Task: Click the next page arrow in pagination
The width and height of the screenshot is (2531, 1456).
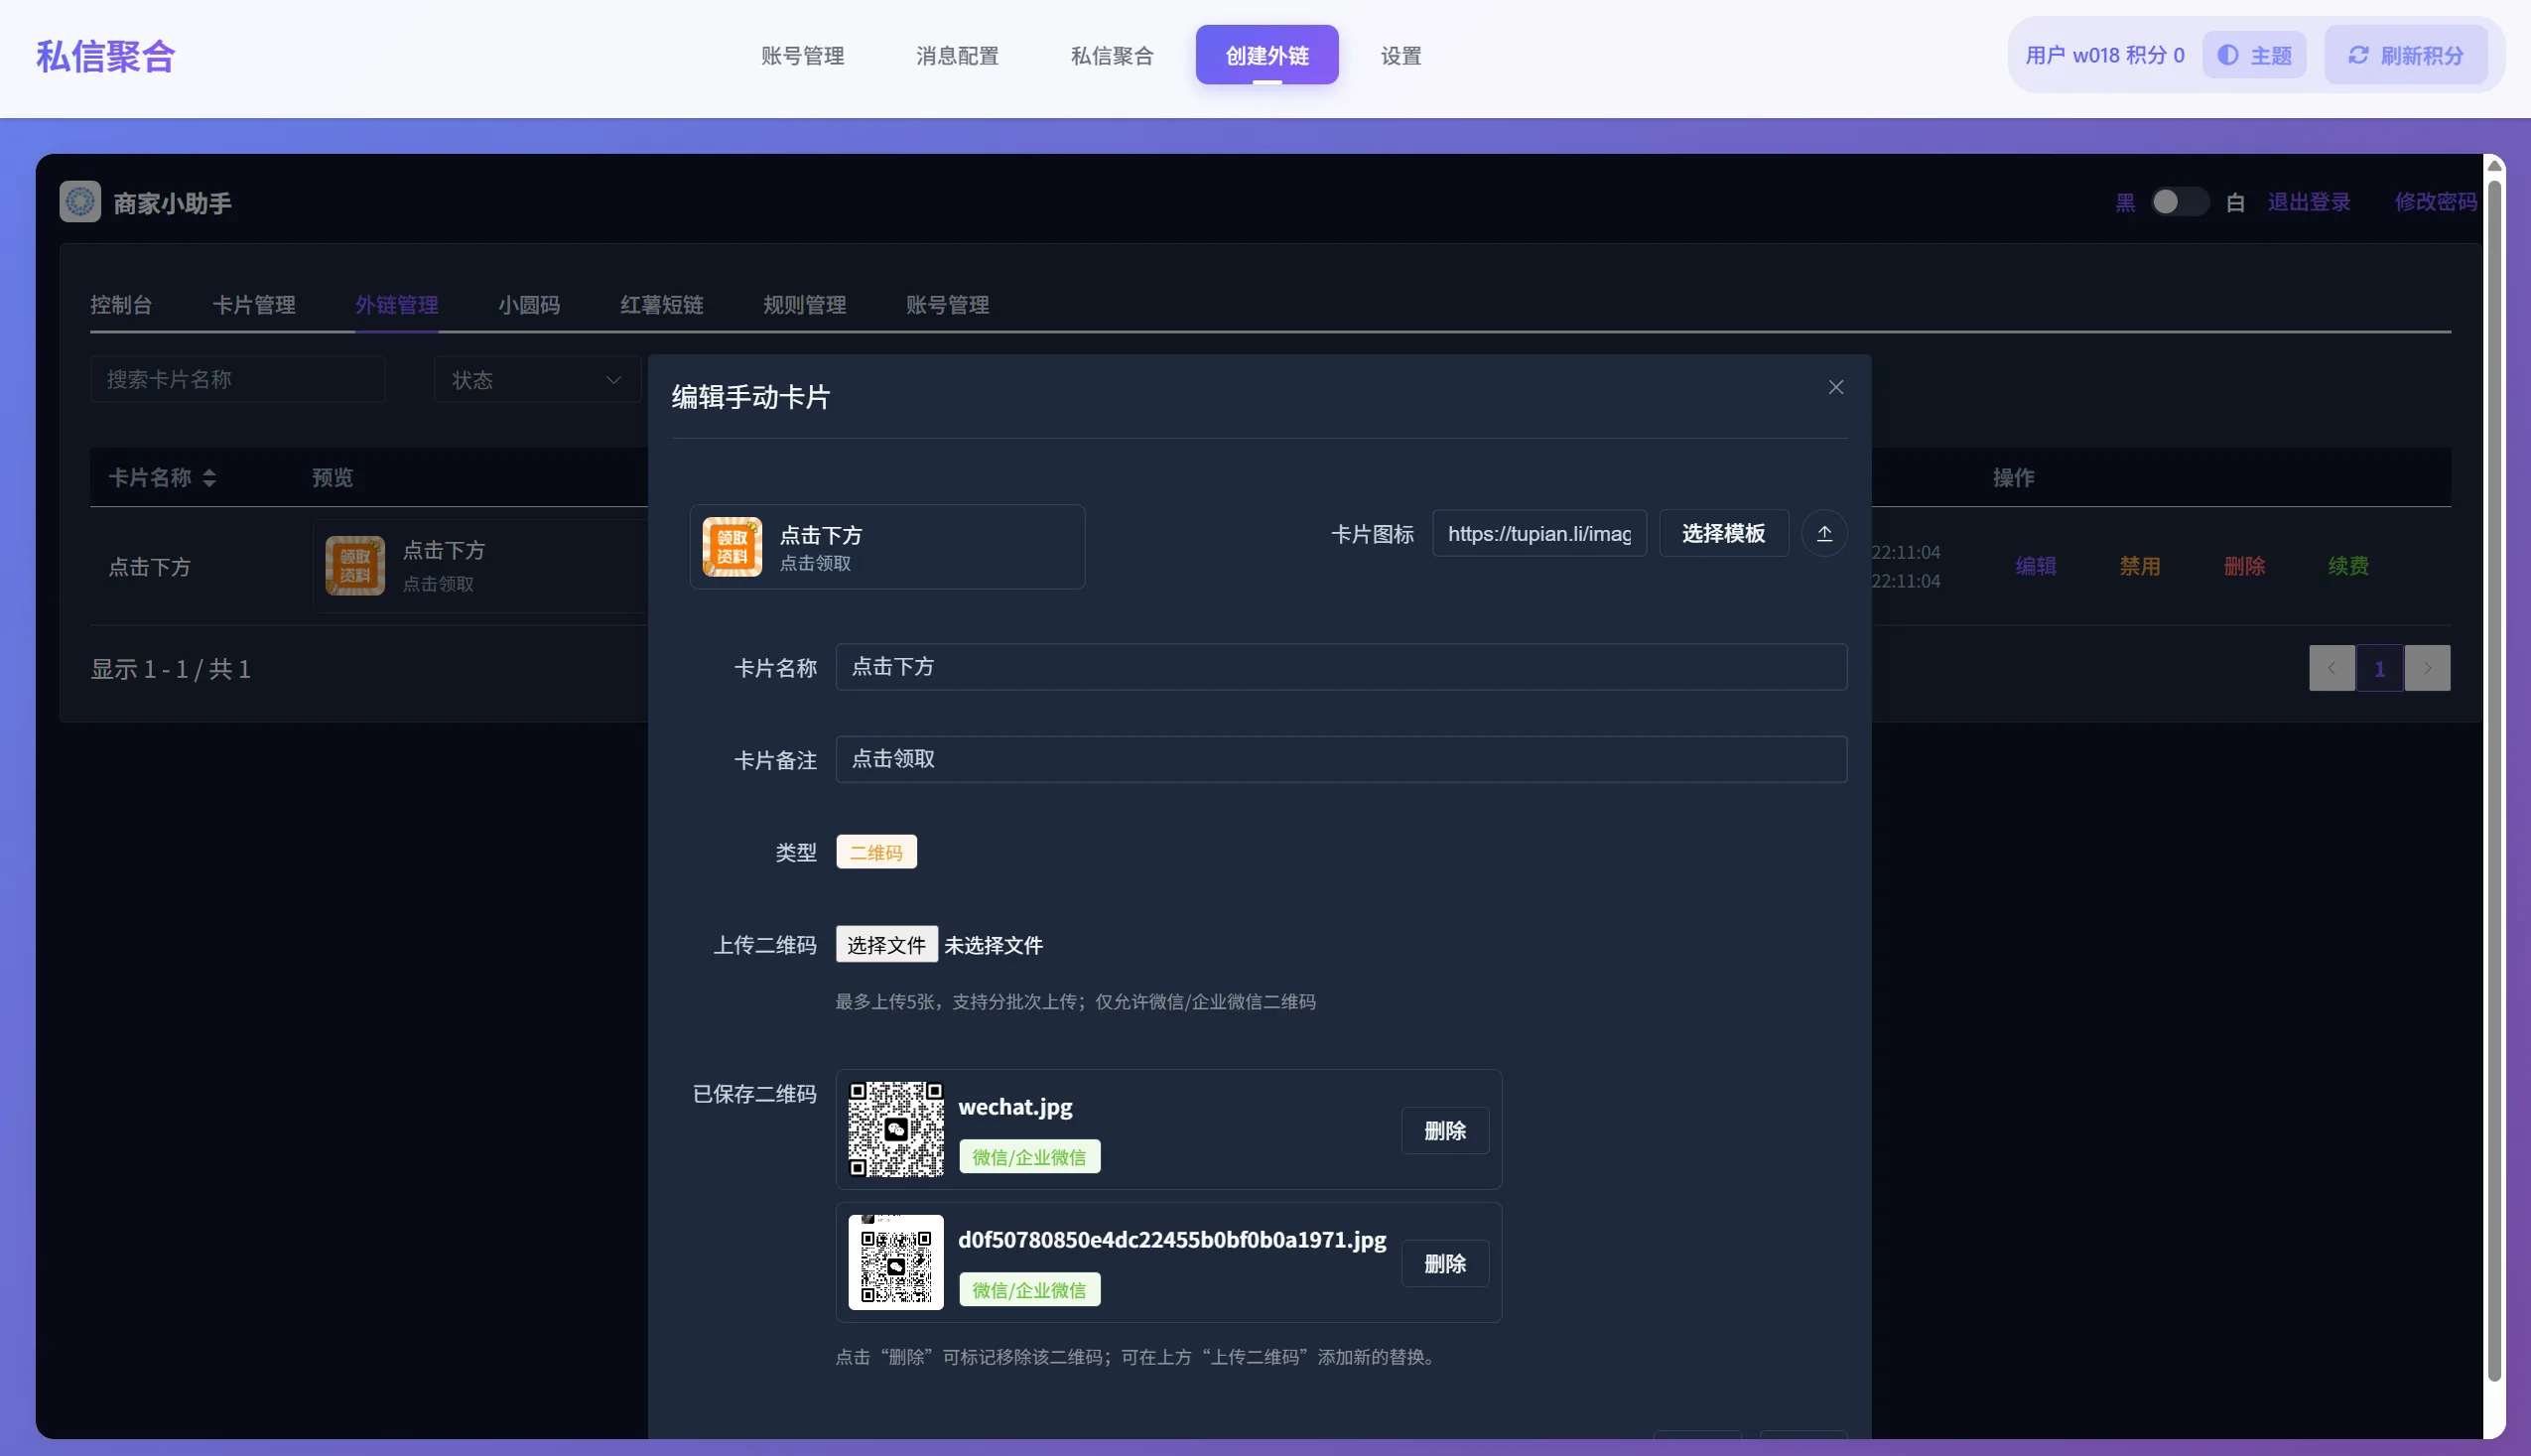Action: (x=2428, y=667)
